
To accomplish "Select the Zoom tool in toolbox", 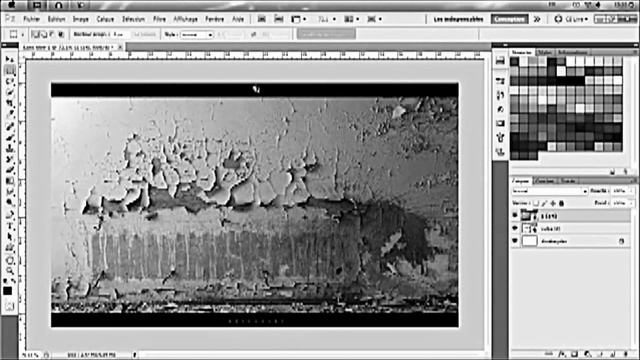I will (x=9, y=271).
